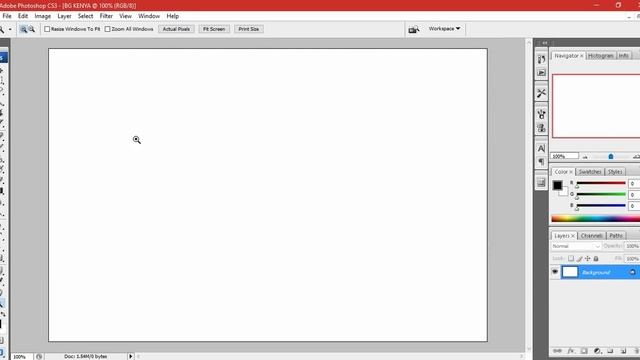640x360 pixels.
Task: Click the Link layers icon
Action: click(x=557, y=351)
